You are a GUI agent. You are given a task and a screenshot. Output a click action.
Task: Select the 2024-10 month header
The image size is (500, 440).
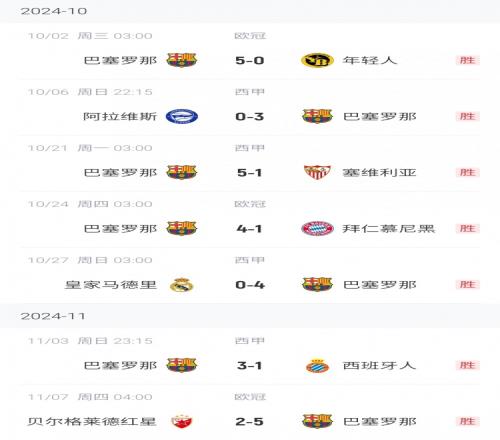point(54,11)
